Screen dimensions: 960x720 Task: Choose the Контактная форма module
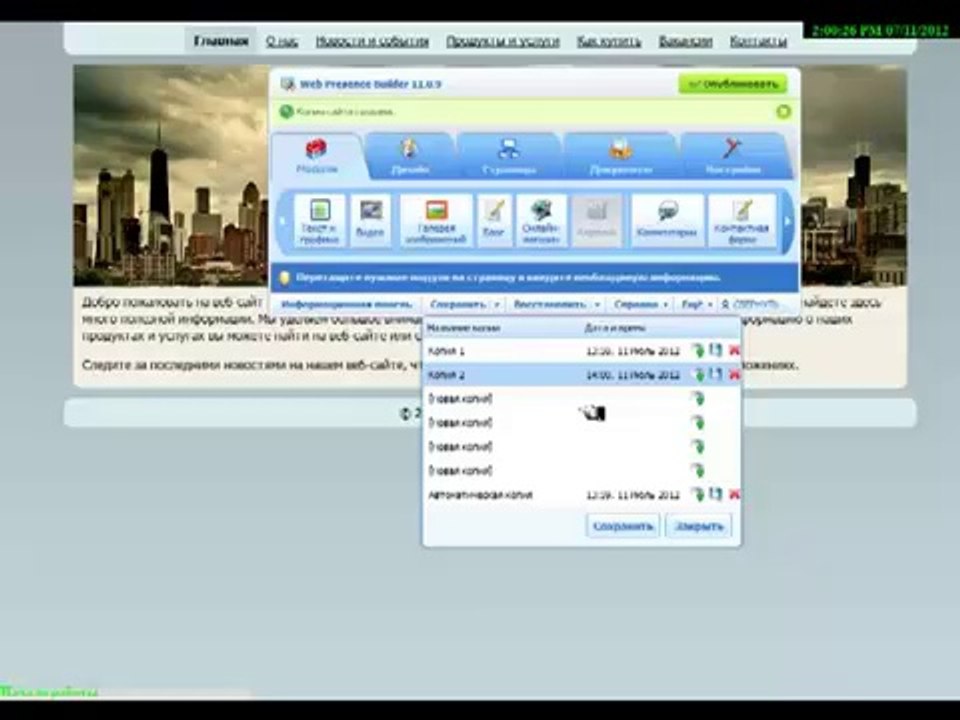741,222
